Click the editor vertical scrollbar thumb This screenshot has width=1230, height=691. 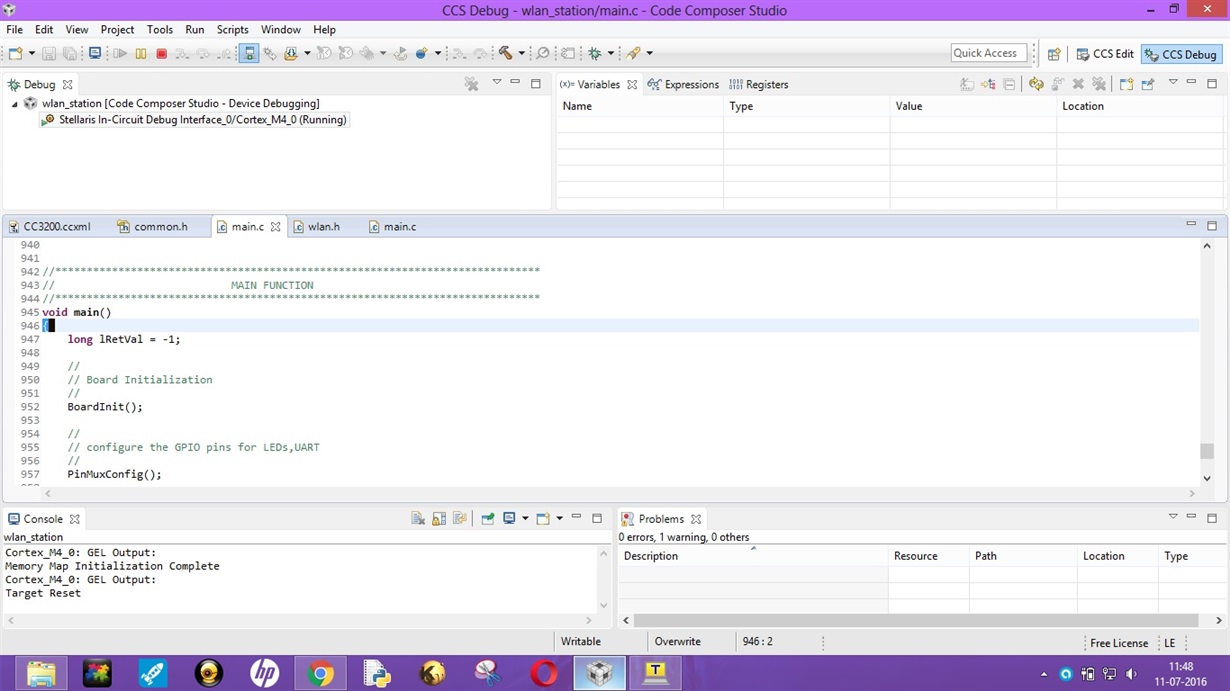tap(1207, 451)
